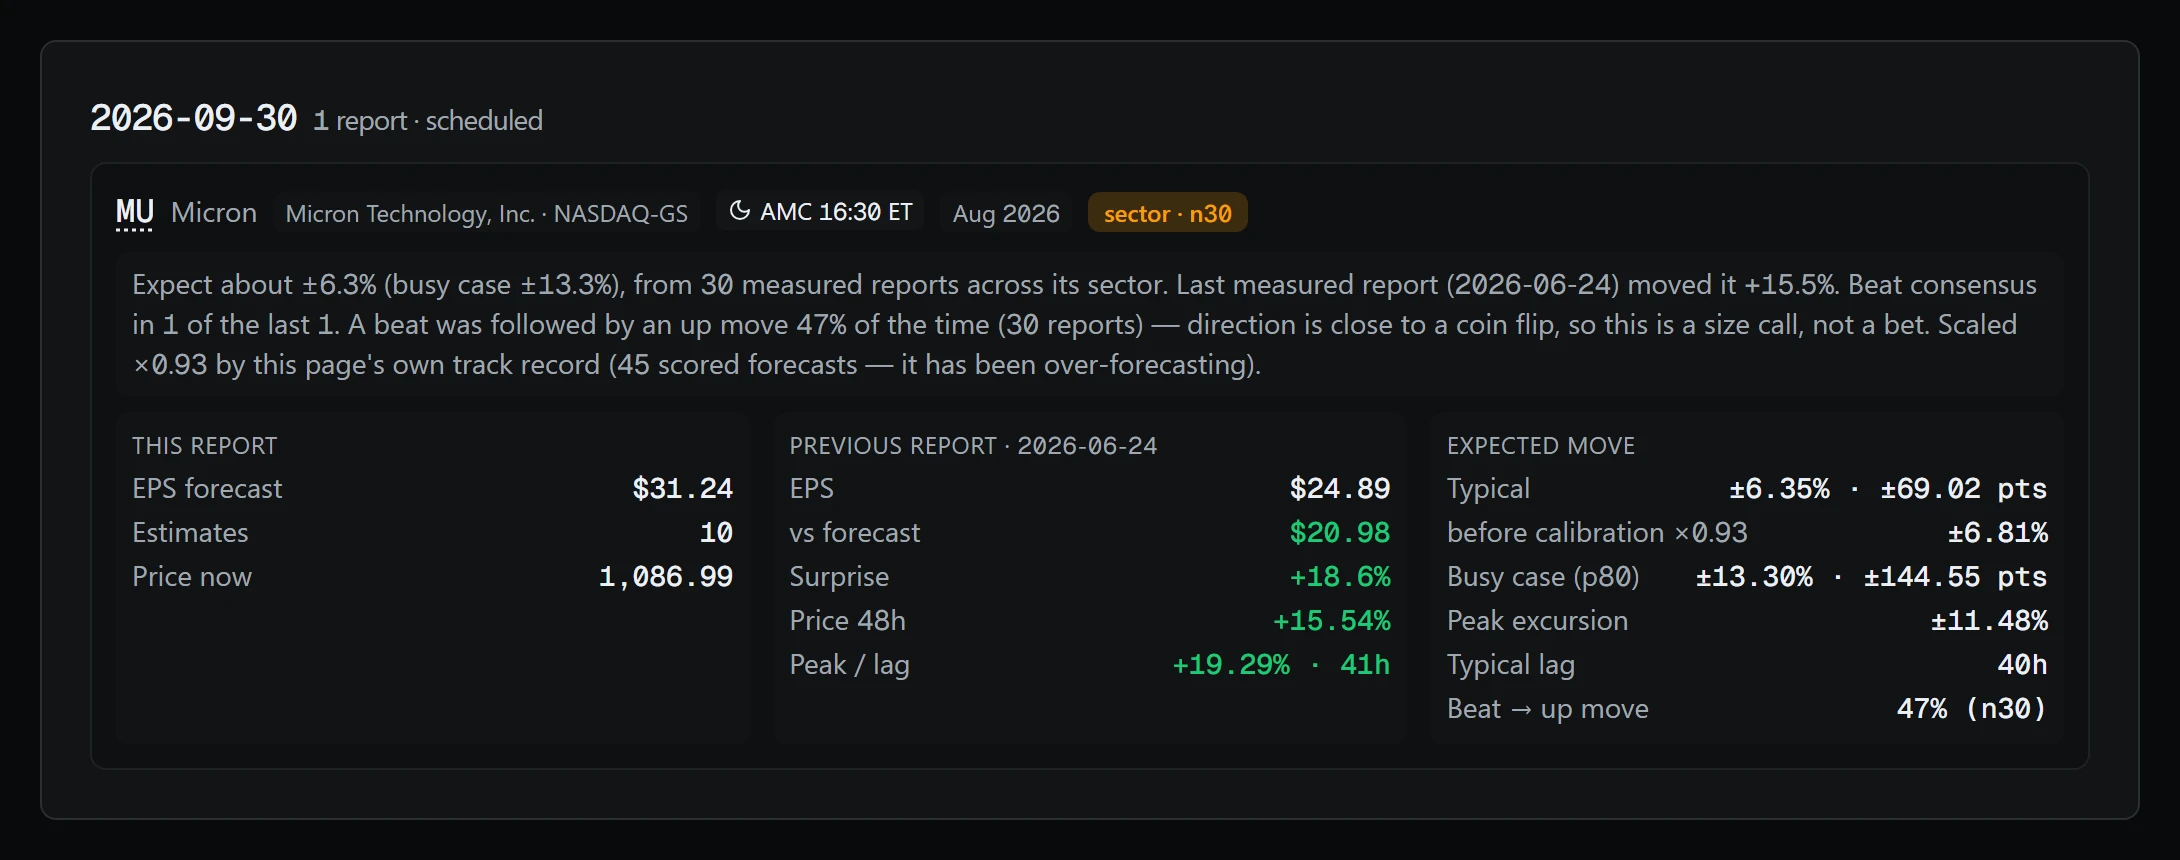Click the "vs forecast" row label
2180x860 pixels.
855,533
